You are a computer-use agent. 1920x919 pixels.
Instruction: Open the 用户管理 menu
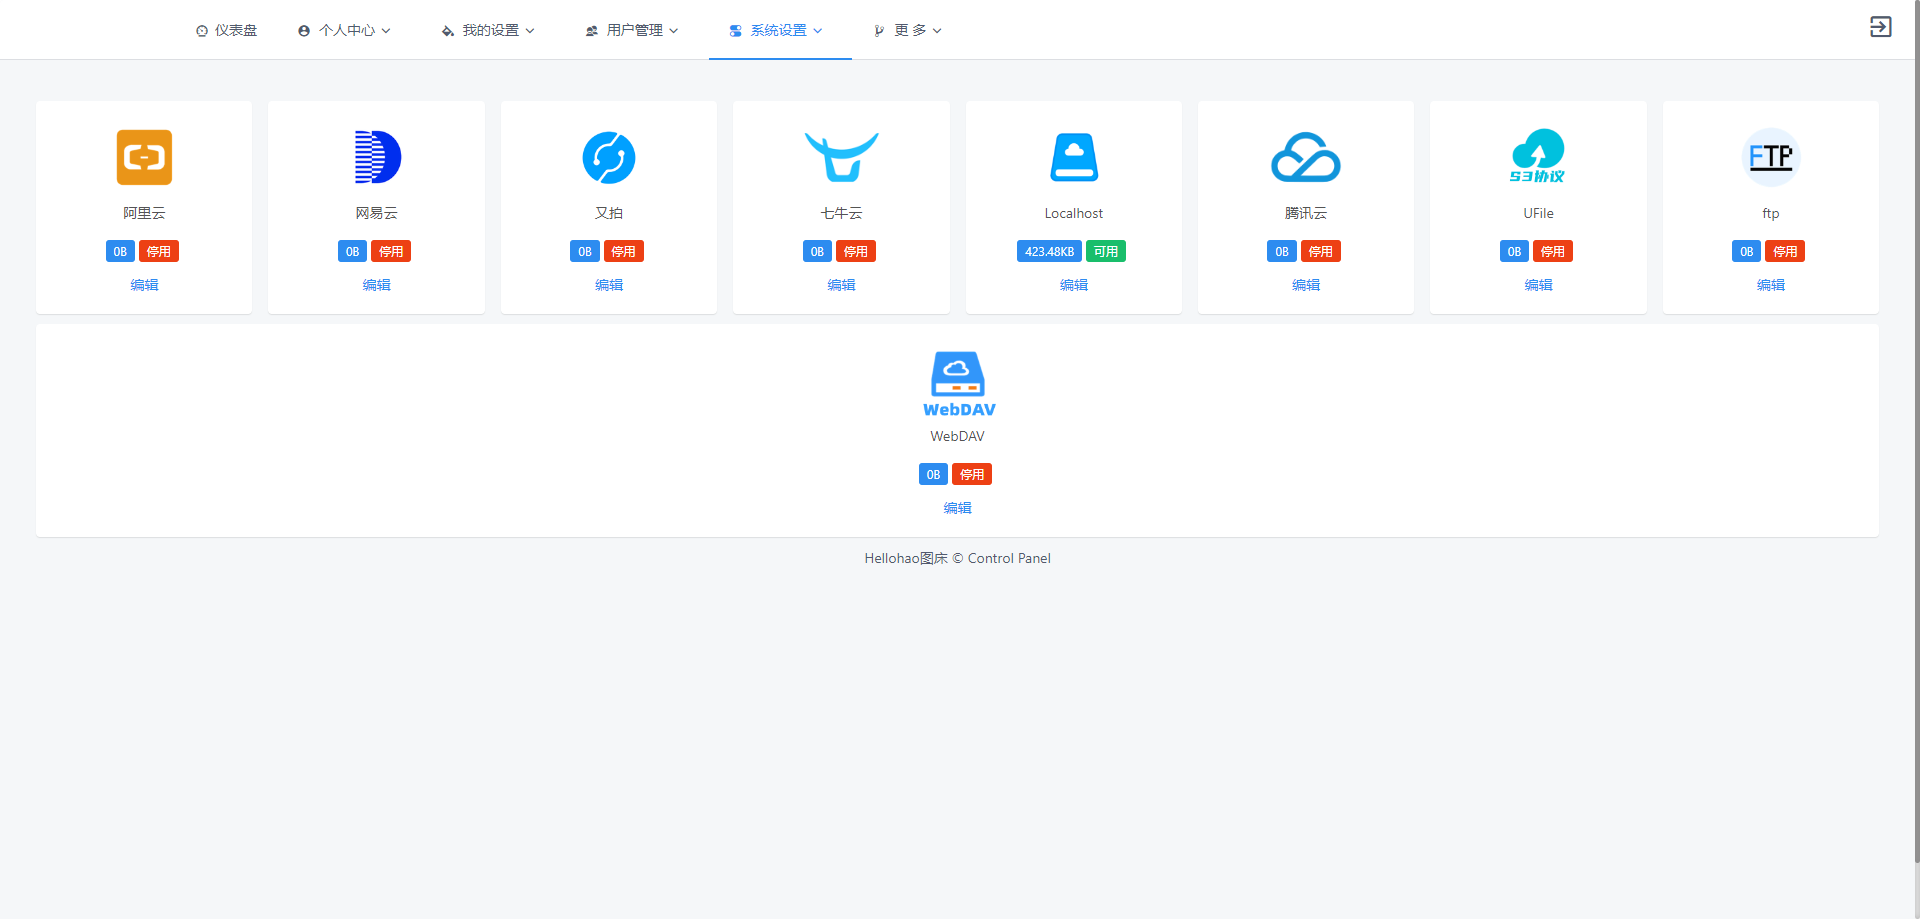pyautogui.click(x=632, y=30)
